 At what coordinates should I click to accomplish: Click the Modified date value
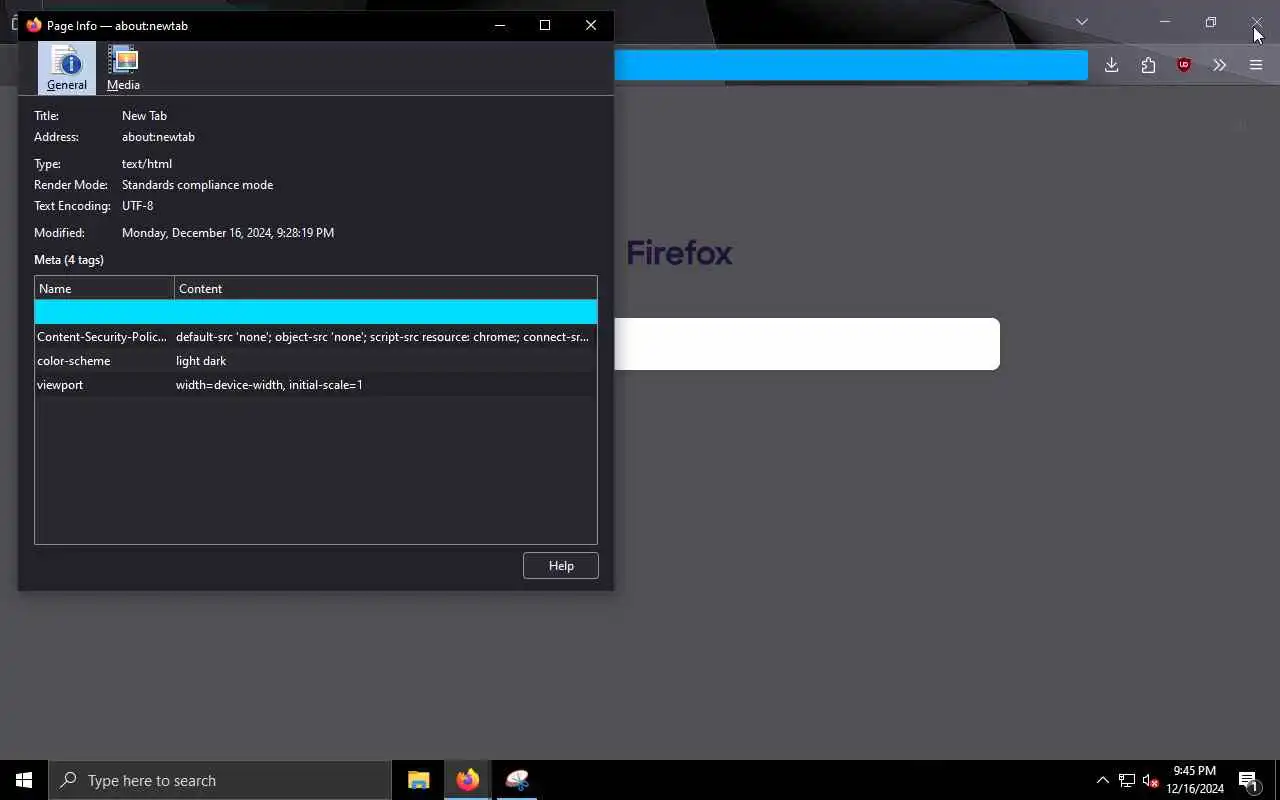tap(228, 233)
